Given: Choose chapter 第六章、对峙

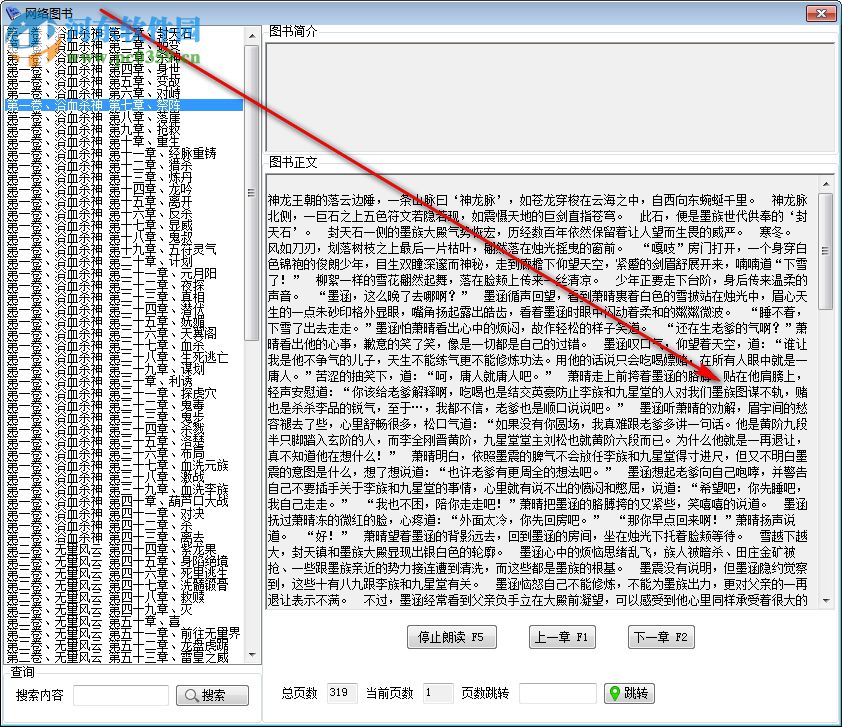Looking at the screenshot, I should [120, 91].
